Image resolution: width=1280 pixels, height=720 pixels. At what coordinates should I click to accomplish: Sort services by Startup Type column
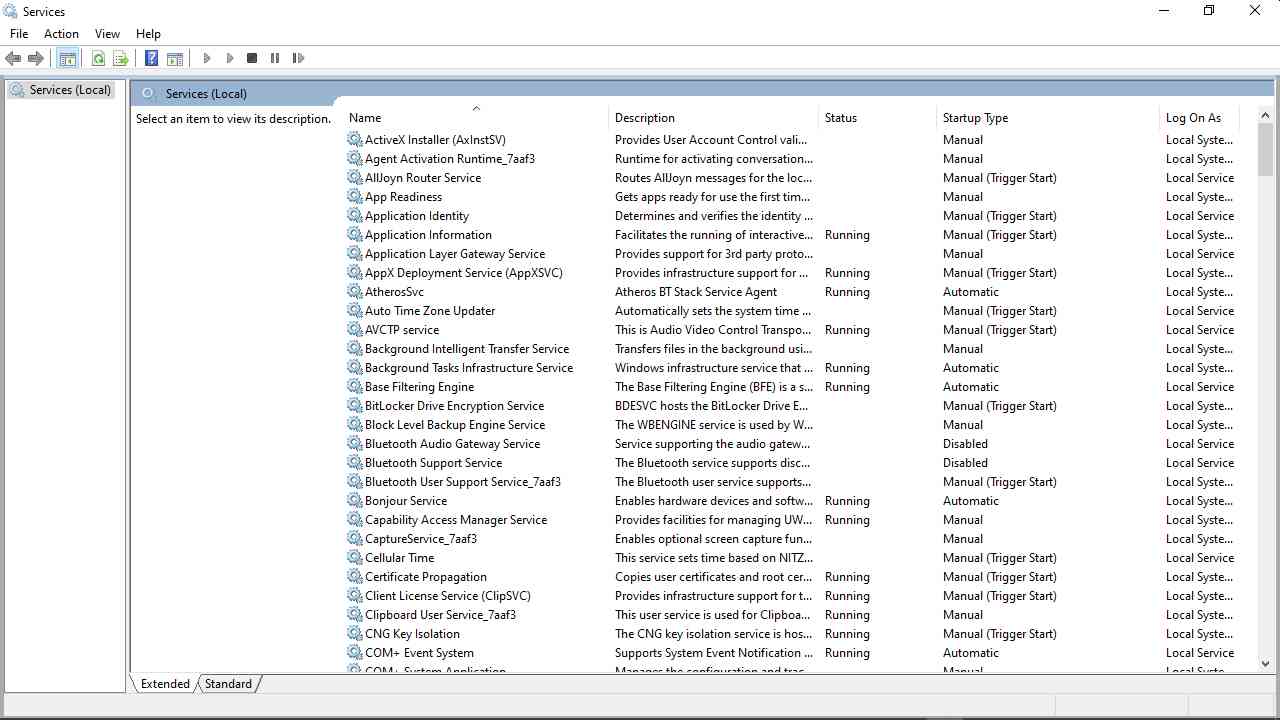975,118
